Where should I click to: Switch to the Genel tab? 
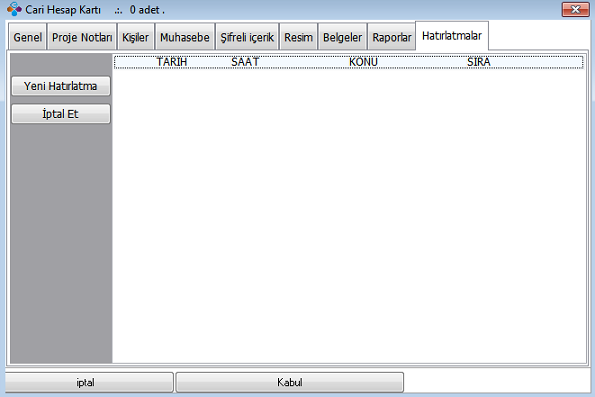27,37
